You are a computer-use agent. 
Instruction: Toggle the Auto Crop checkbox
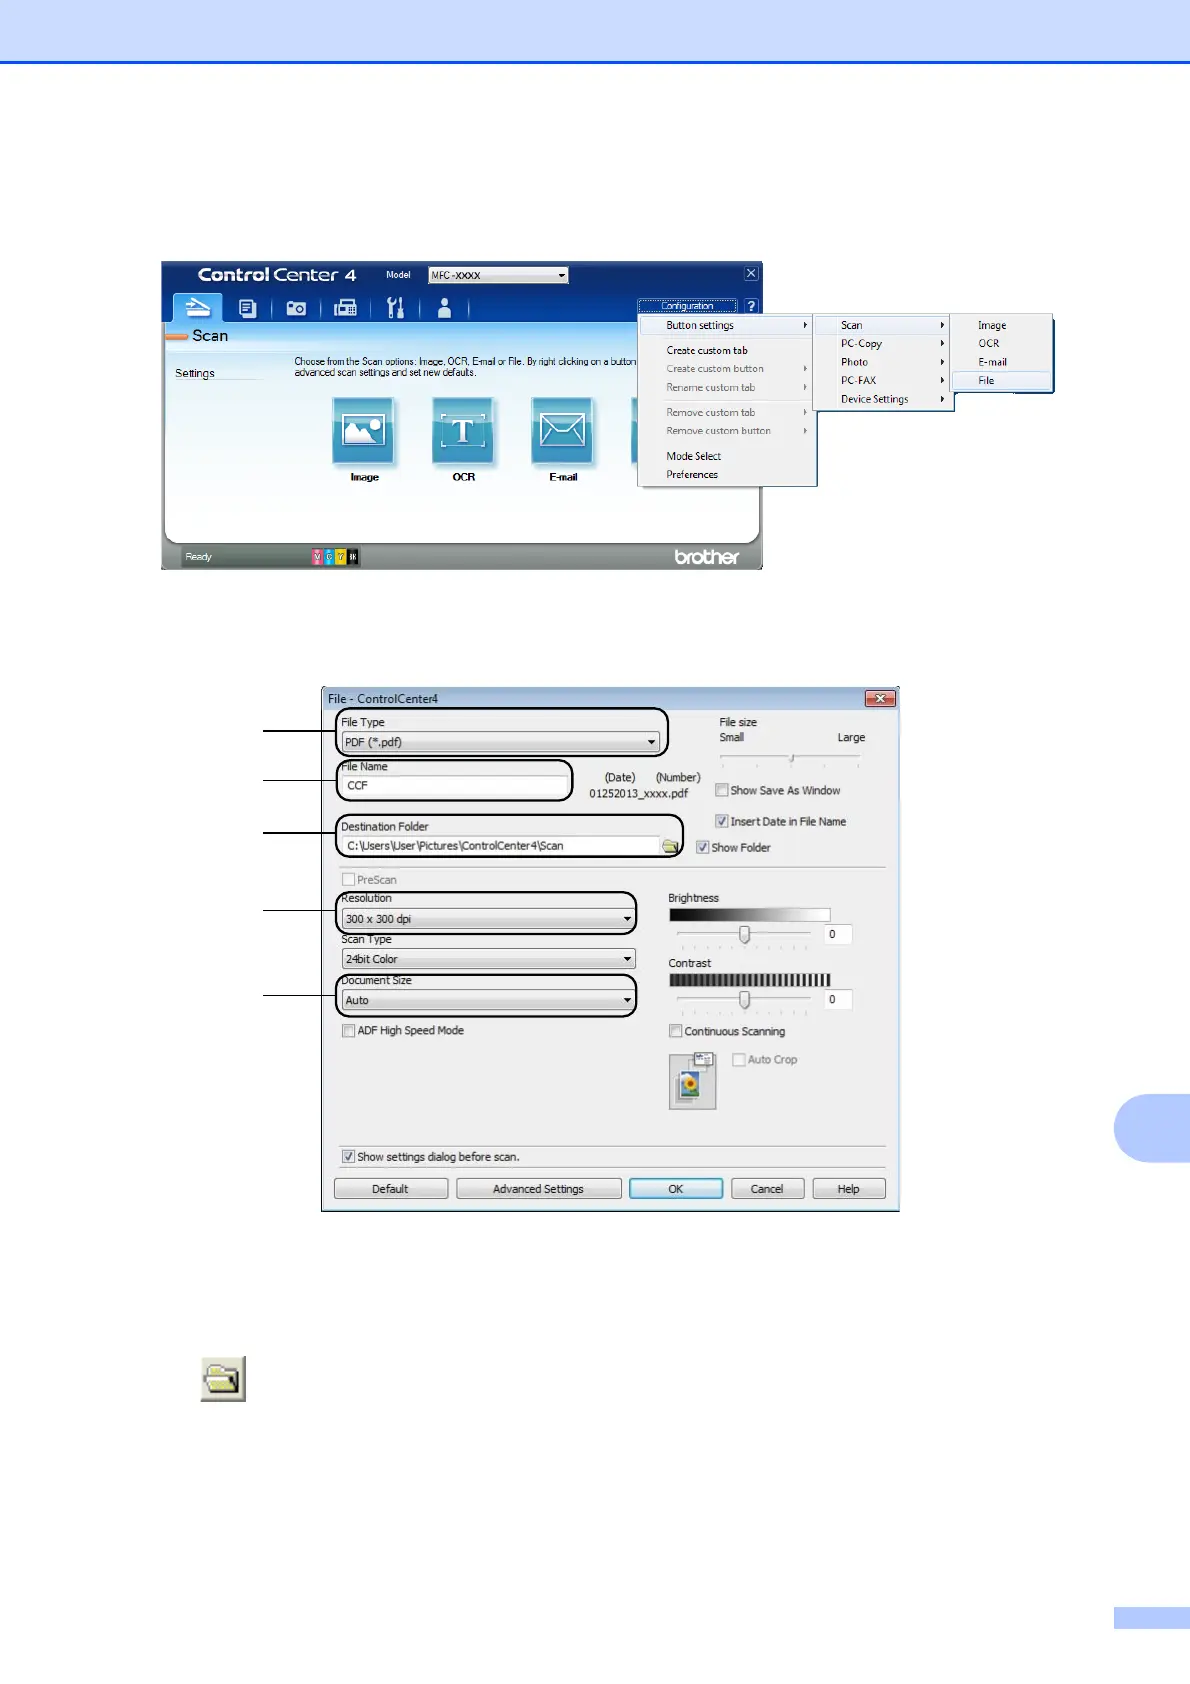(739, 1059)
